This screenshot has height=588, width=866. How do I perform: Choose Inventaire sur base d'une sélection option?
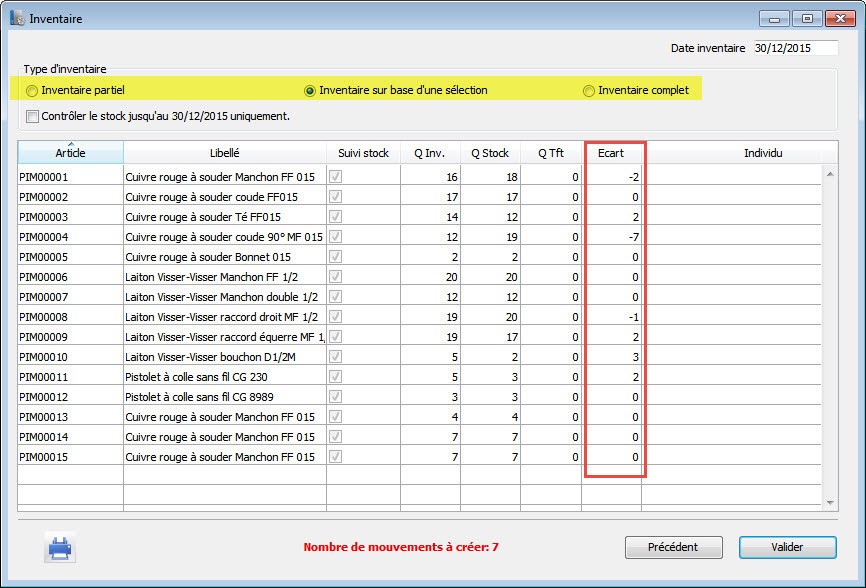pos(310,91)
